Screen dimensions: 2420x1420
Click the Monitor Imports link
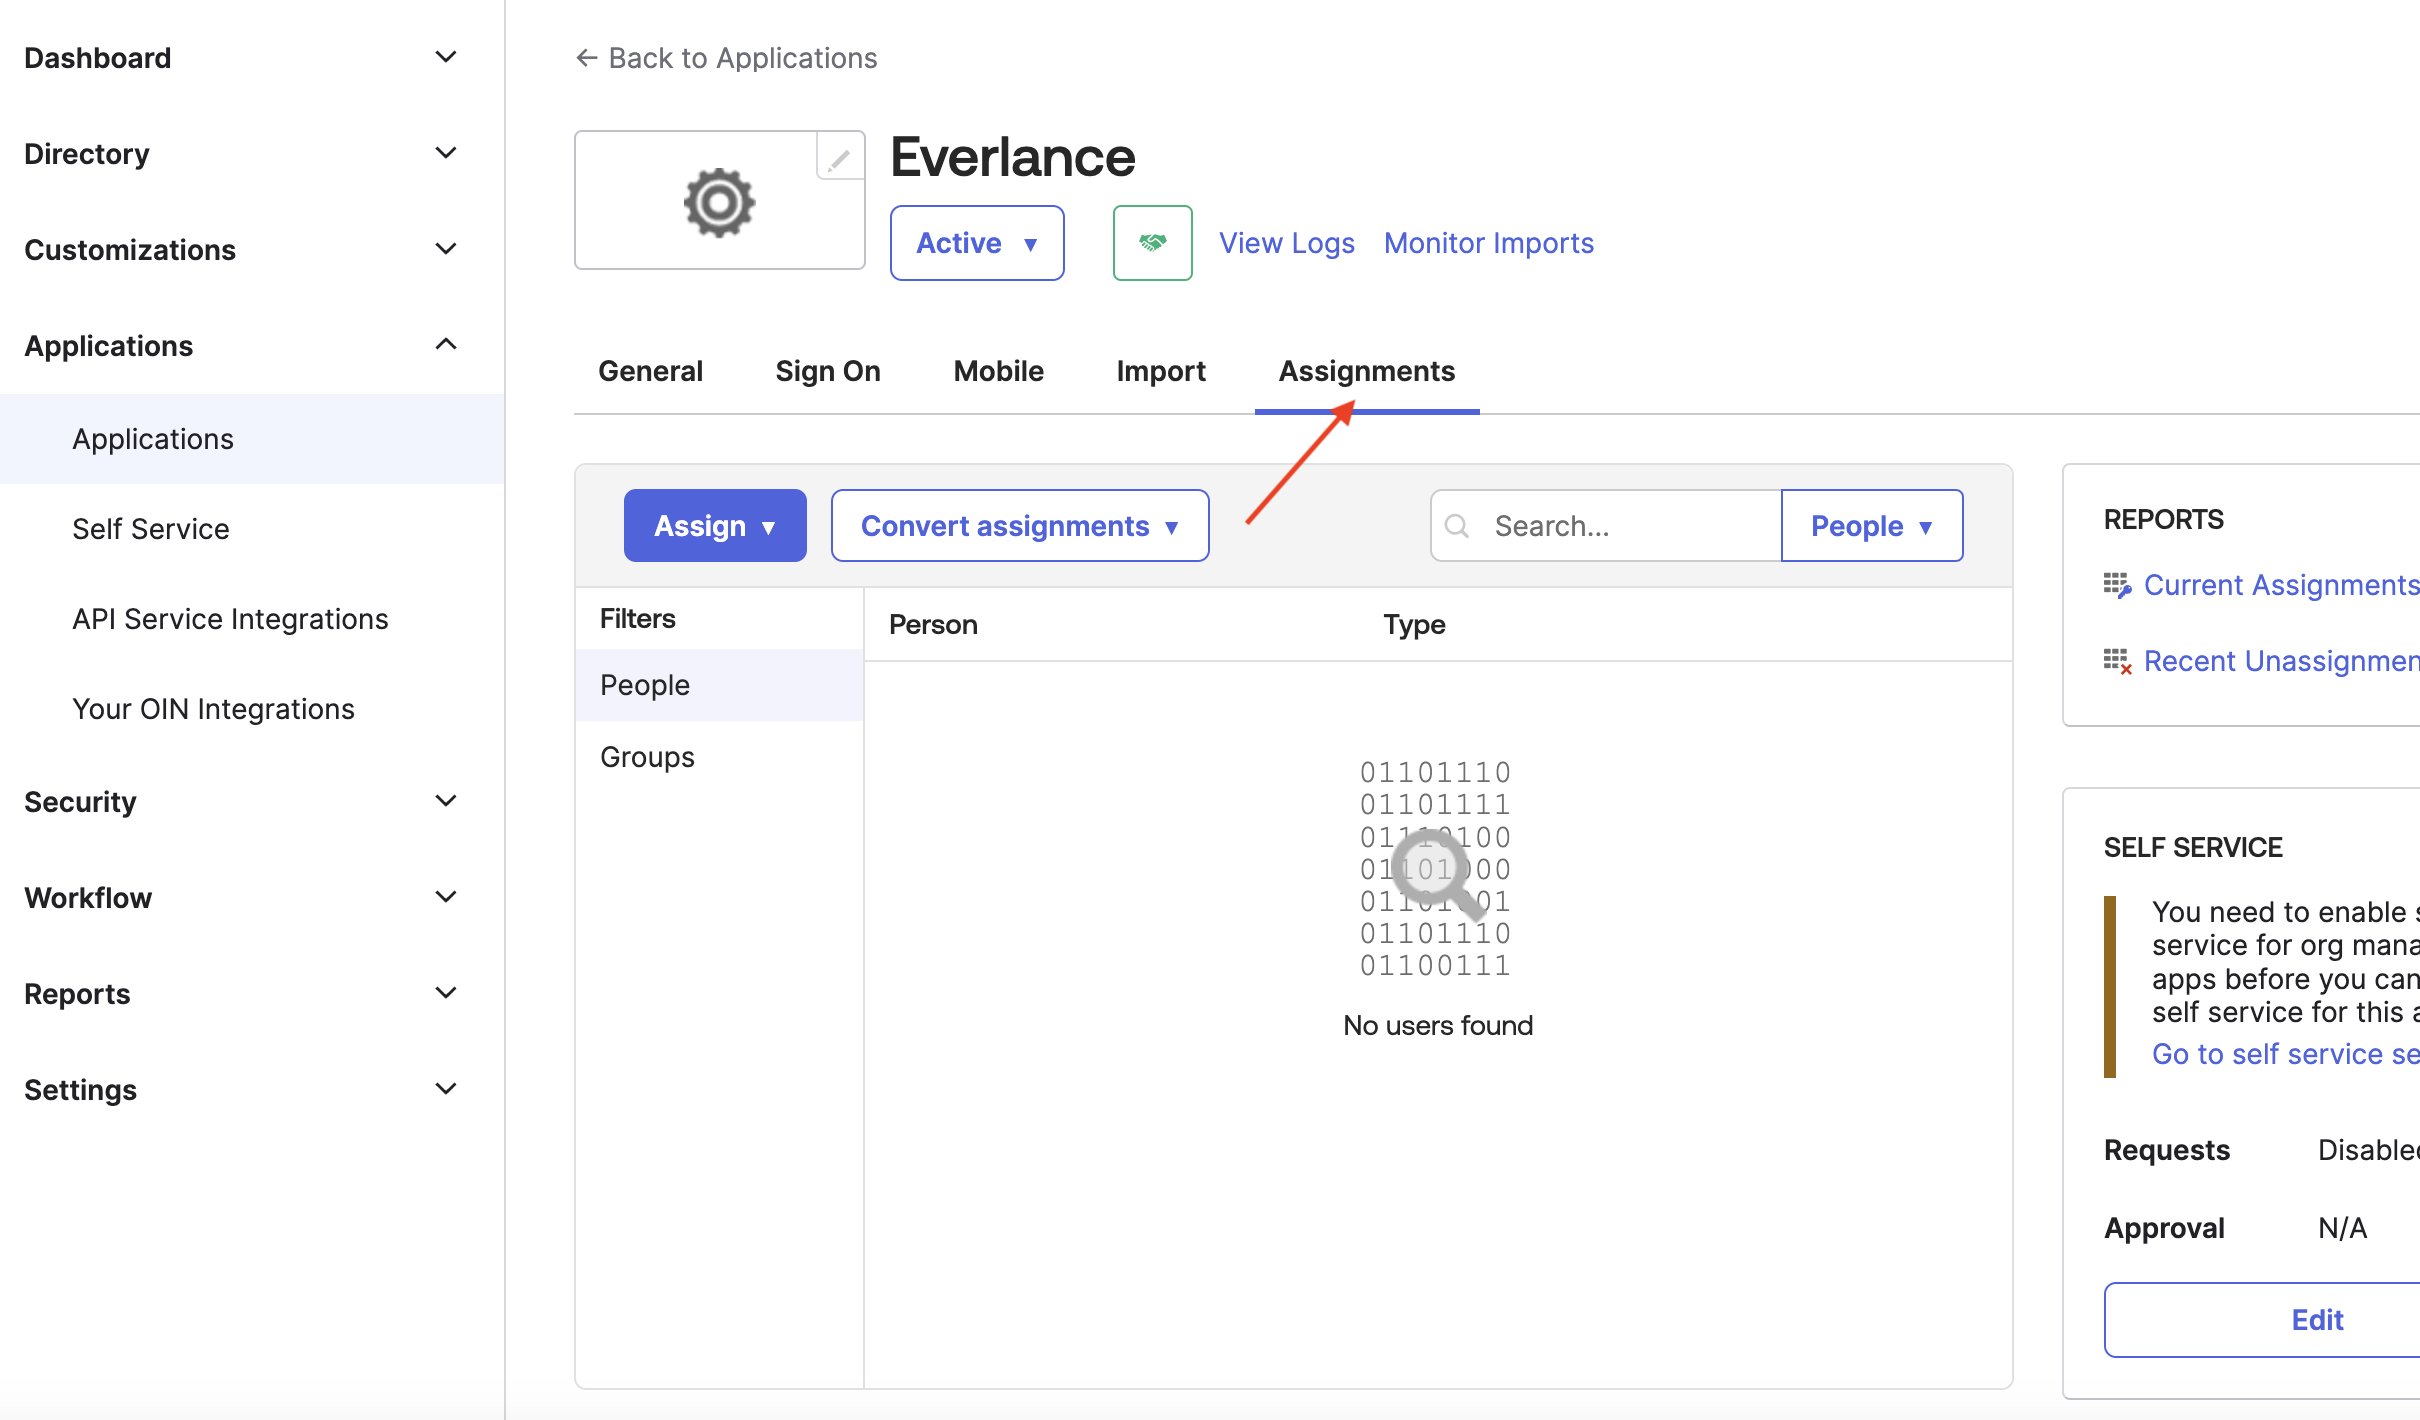[x=1488, y=243]
